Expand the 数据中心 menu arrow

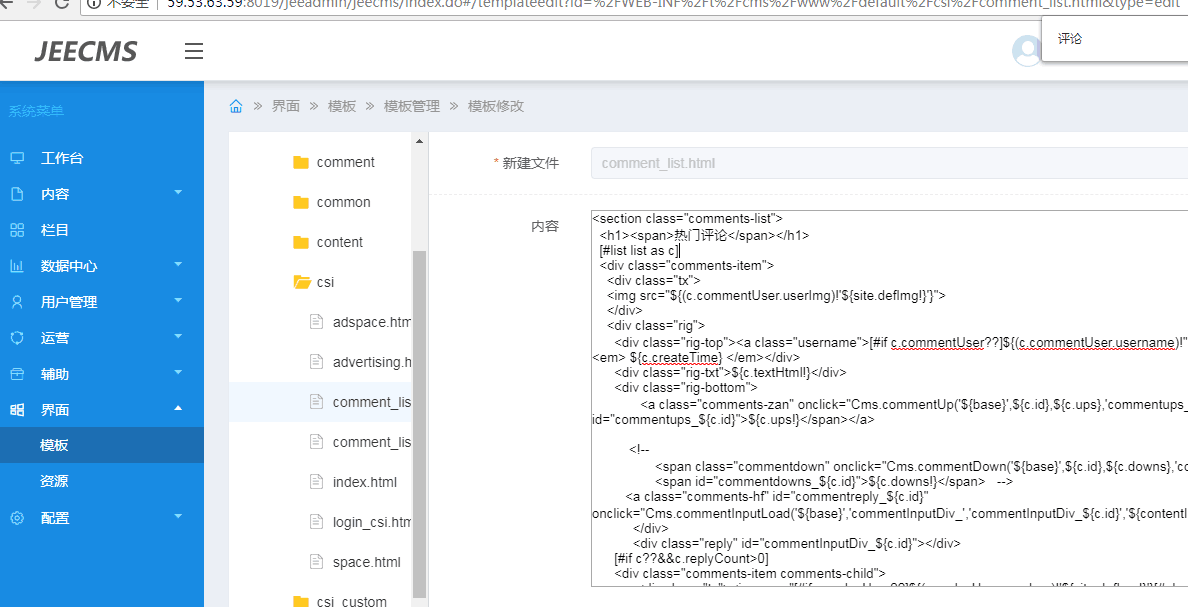tap(178, 265)
